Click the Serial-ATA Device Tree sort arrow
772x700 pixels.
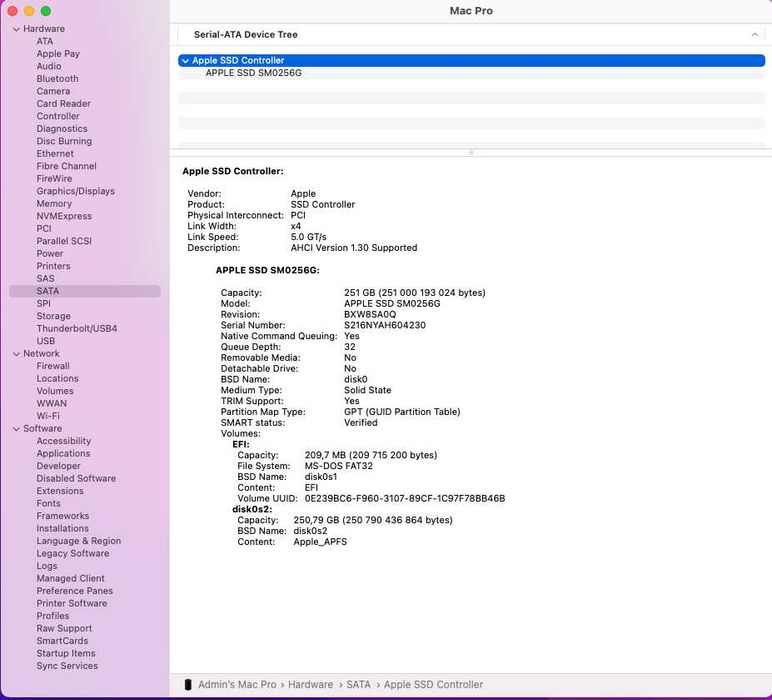tap(754, 34)
